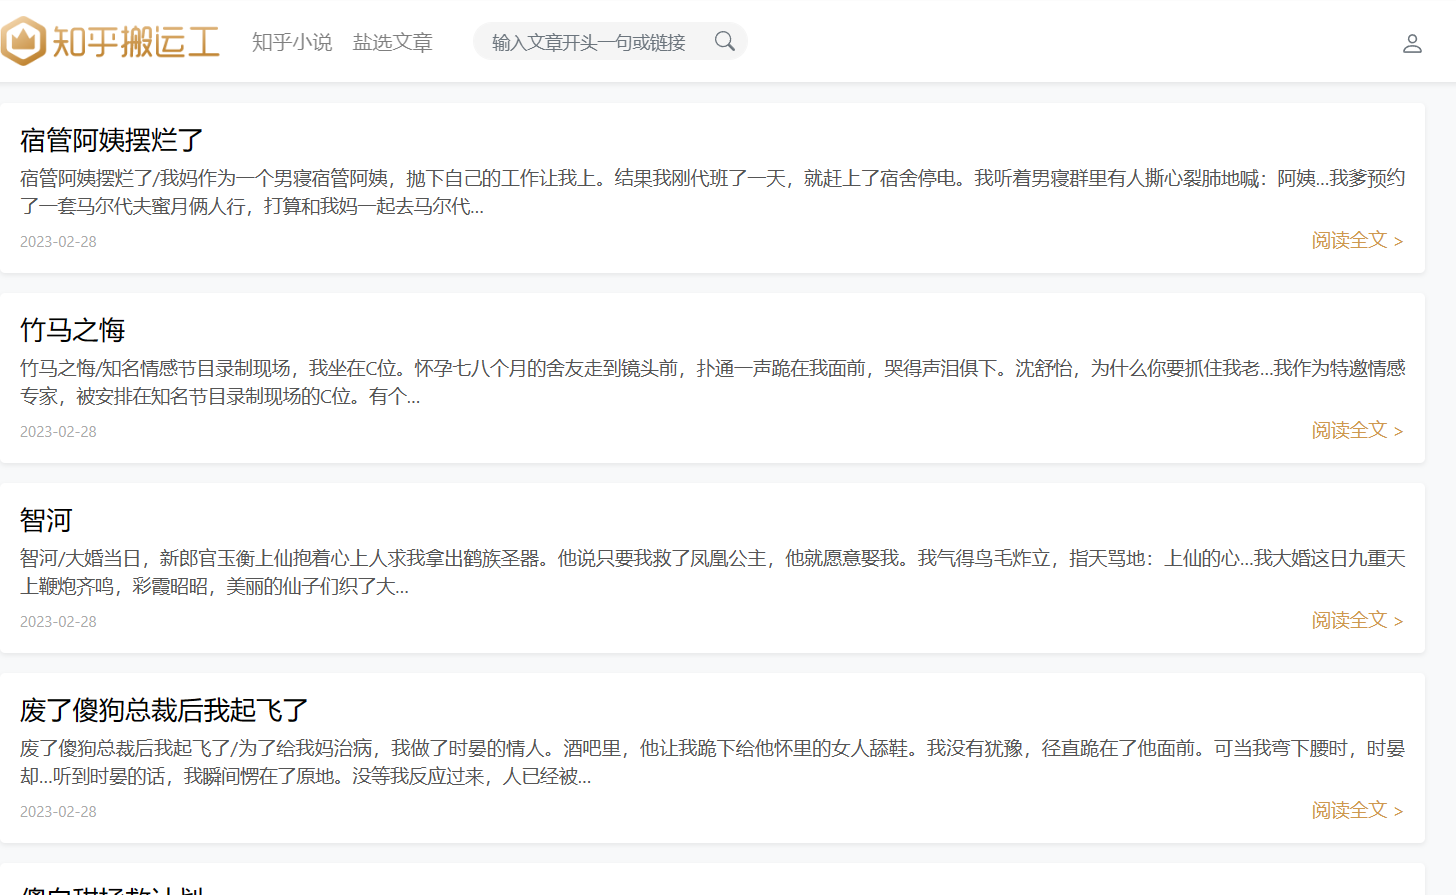Click date 2023-02-28 under 宿管阿姨摆烂了

coord(58,241)
